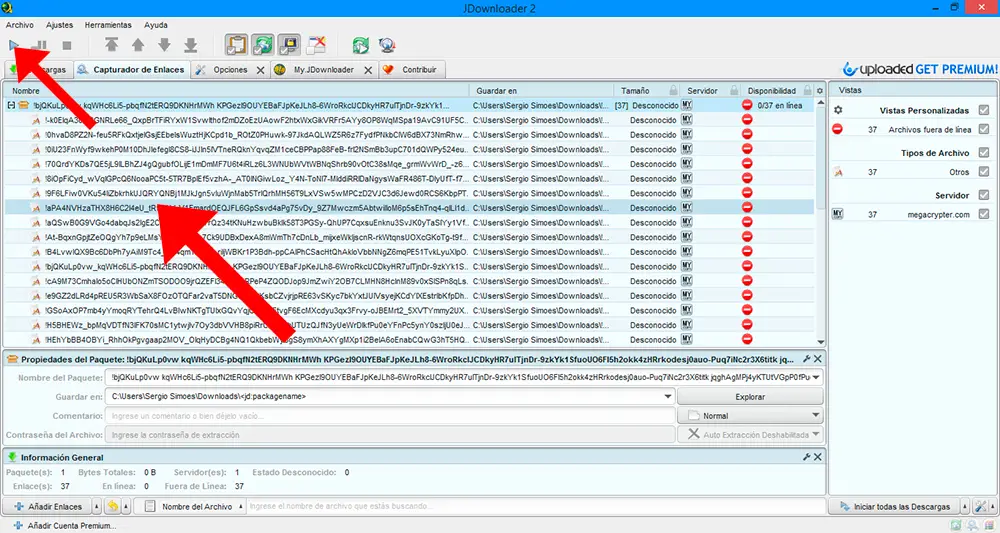Toggle Archivos fuera de línea checkbox
The height and width of the screenshot is (533, 1000).
point(984,129)
